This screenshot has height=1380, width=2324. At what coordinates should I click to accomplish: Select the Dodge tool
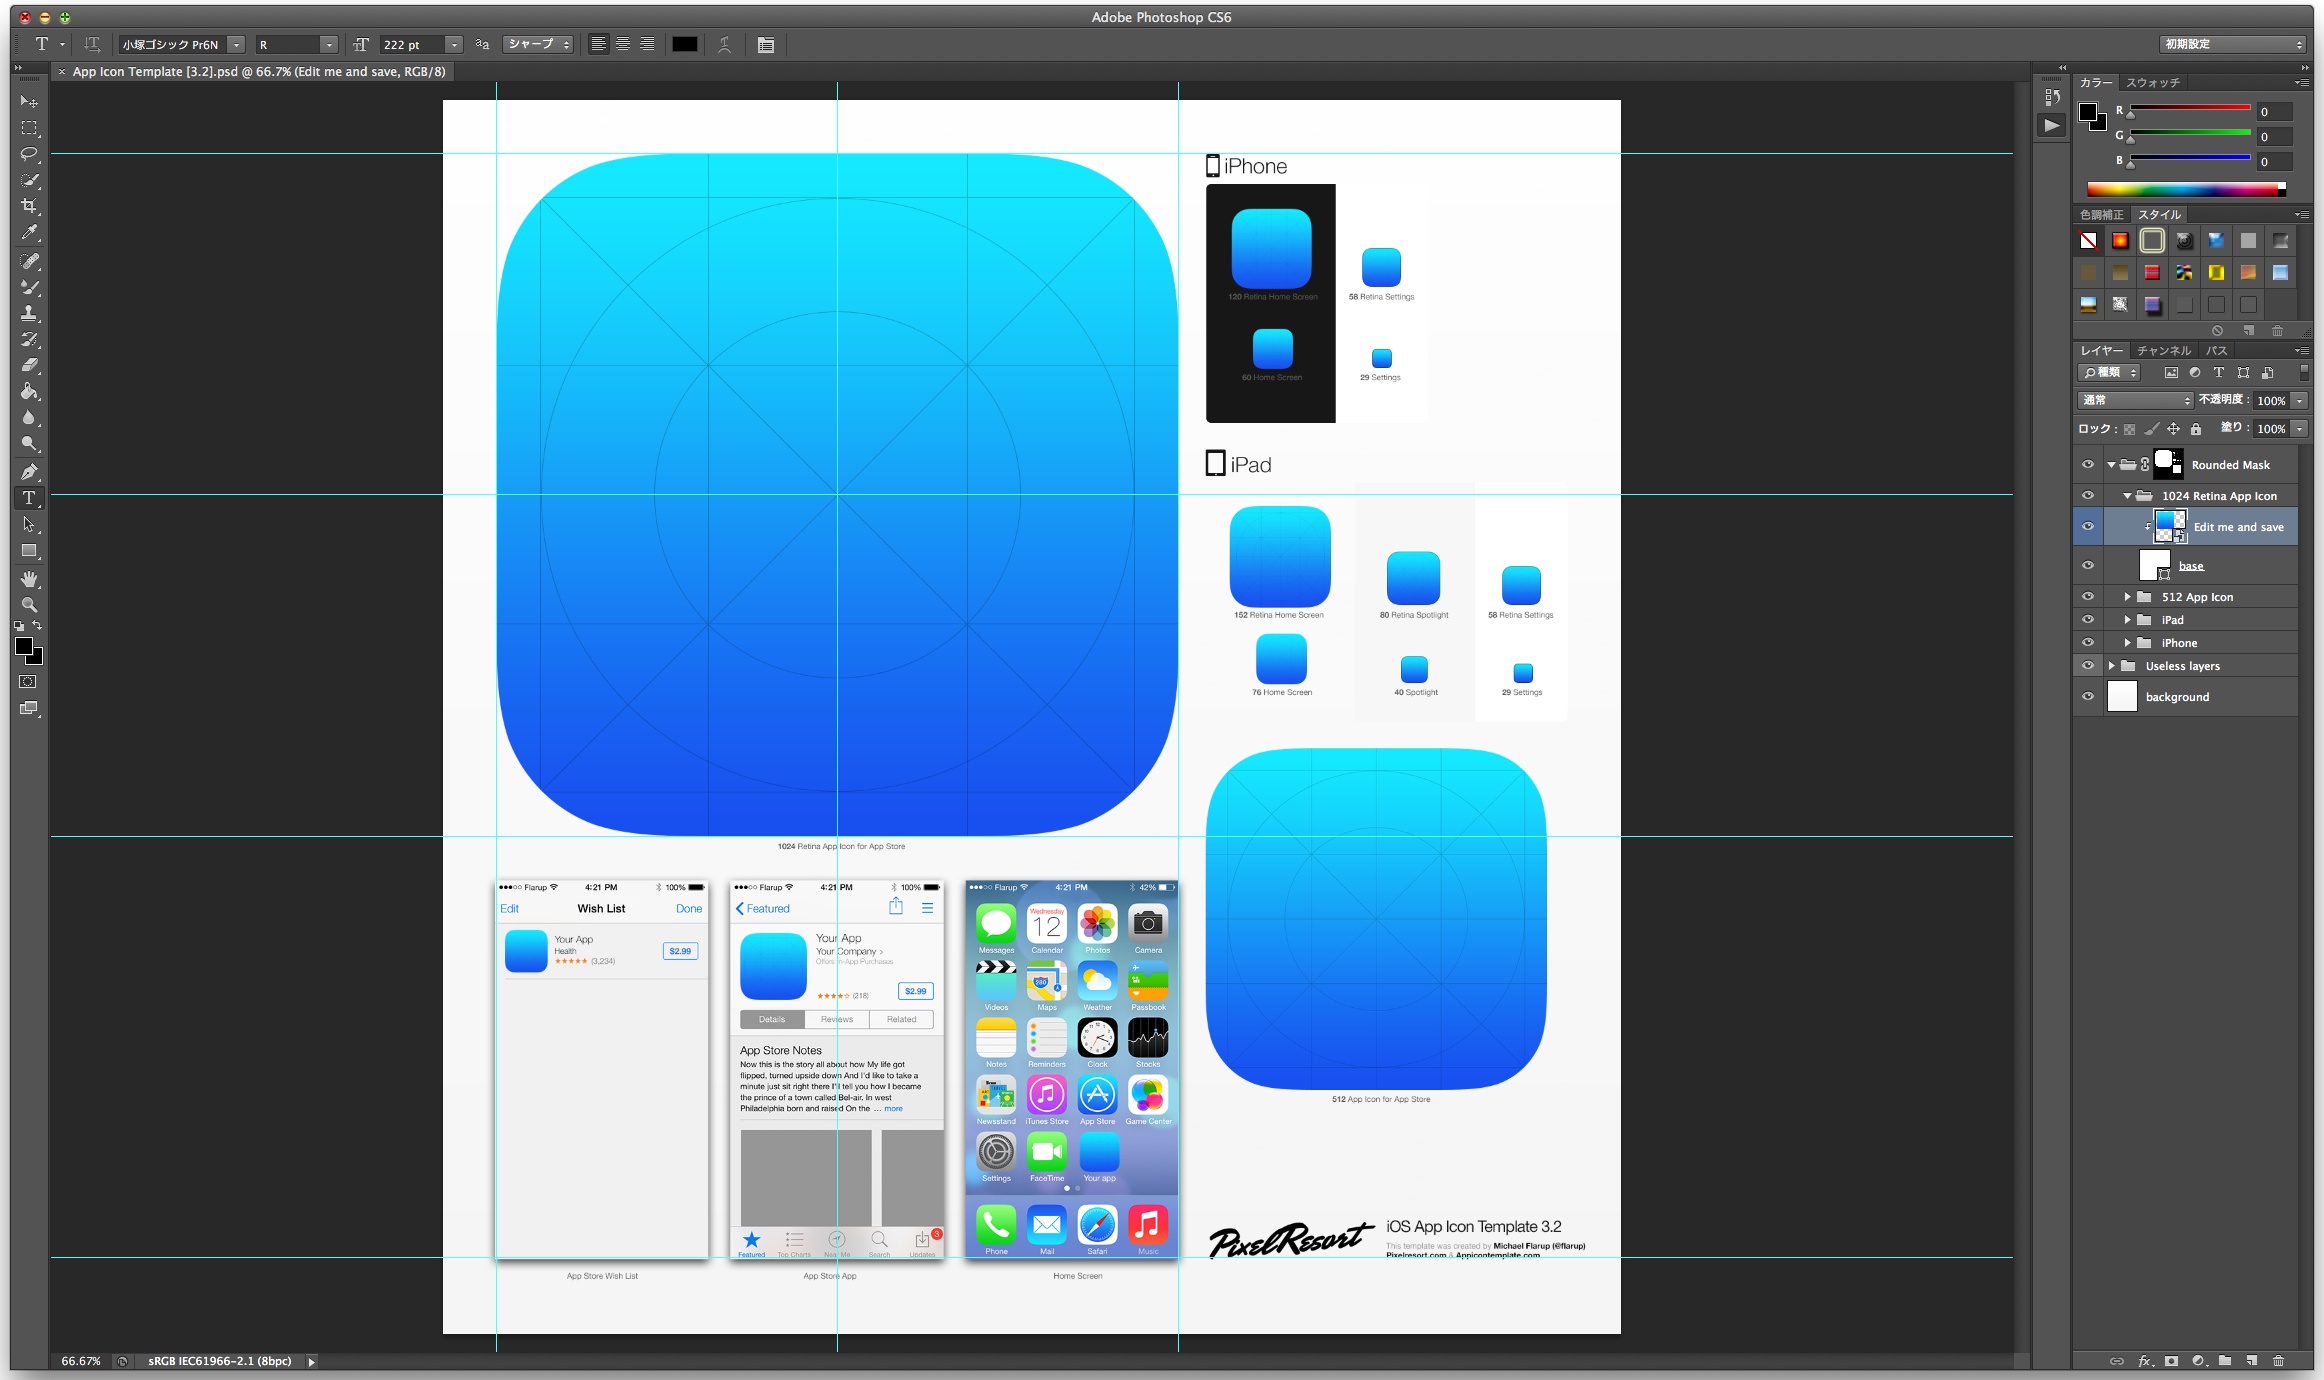[x=29, y=443]
